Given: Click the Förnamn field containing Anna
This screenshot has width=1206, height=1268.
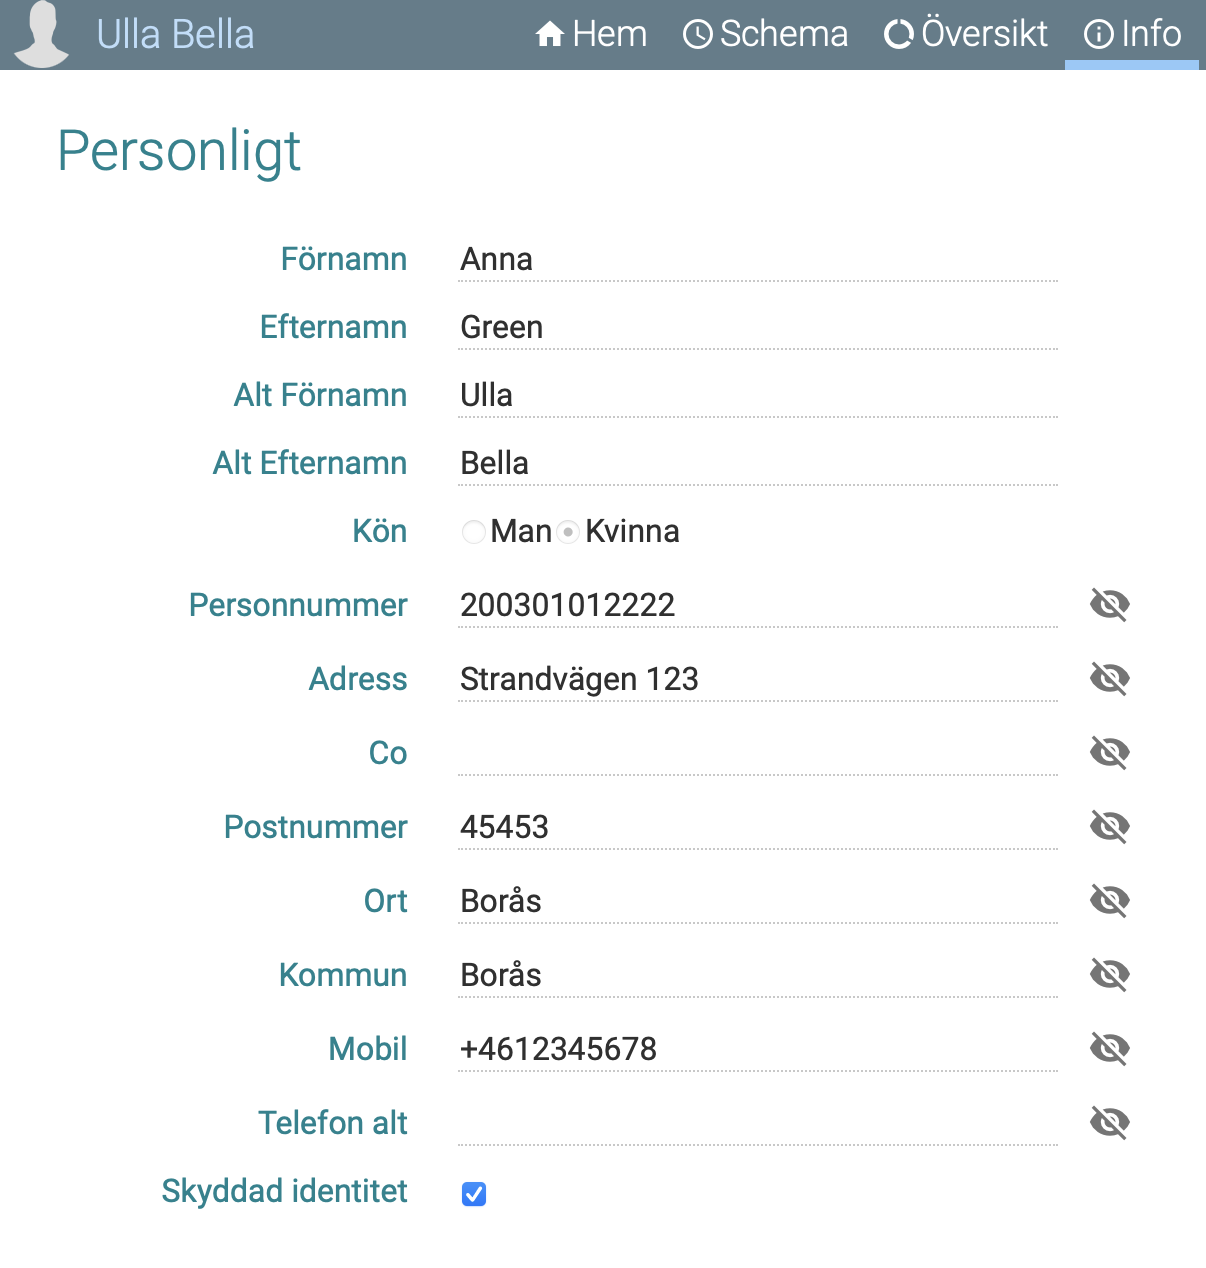Looking at the screenshot, I should [x=757, y=260].
